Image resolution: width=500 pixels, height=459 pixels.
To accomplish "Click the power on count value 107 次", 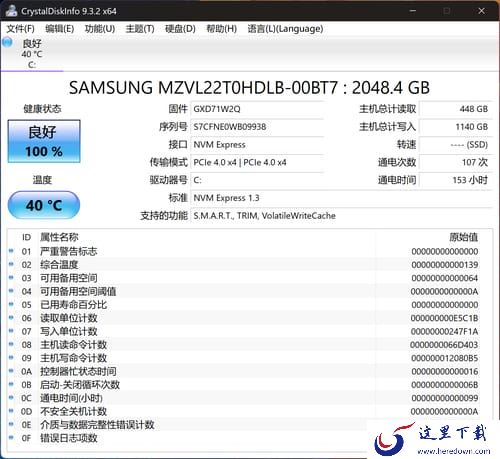I will (455, 163).
